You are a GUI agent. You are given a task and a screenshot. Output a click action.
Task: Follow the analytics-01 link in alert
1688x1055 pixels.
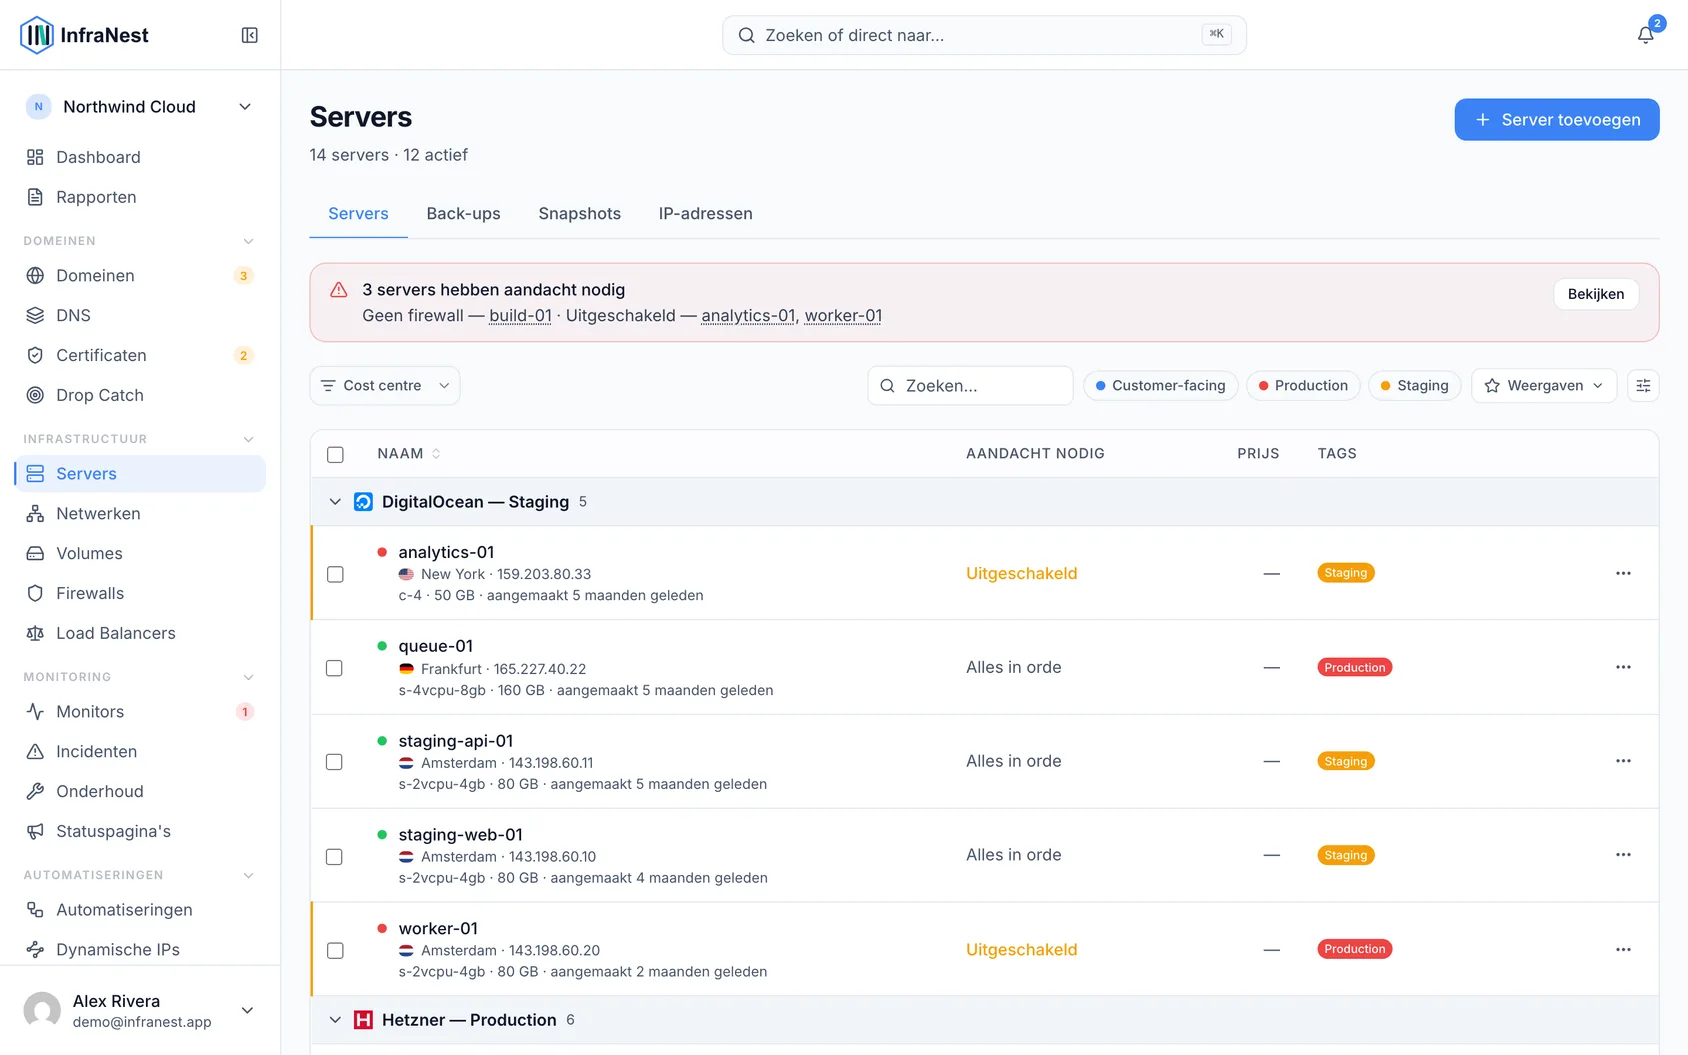[748, 316]
